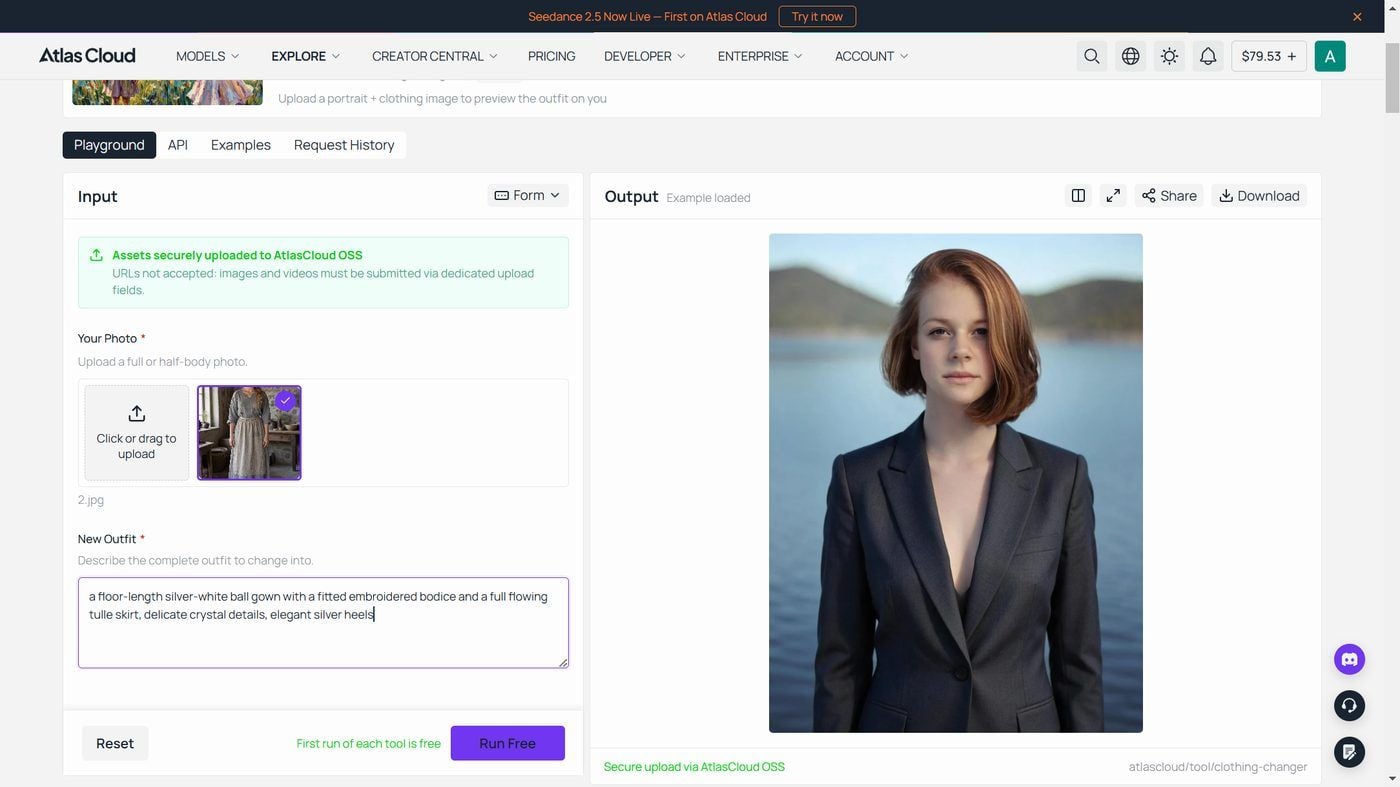Click the Reset button
Image resolution: width=1400 pixels, height=787 pixels.
[115, 743]
